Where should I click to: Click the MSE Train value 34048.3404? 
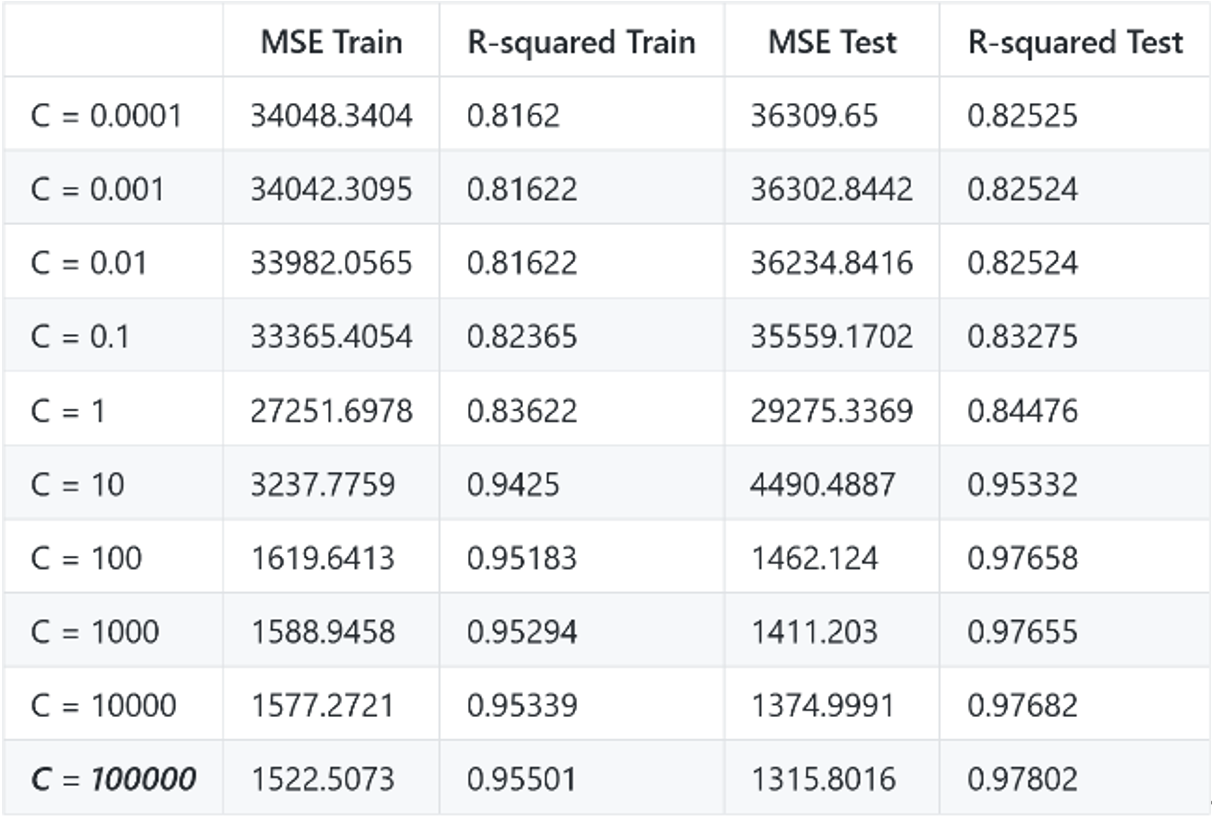click(331, 116)
